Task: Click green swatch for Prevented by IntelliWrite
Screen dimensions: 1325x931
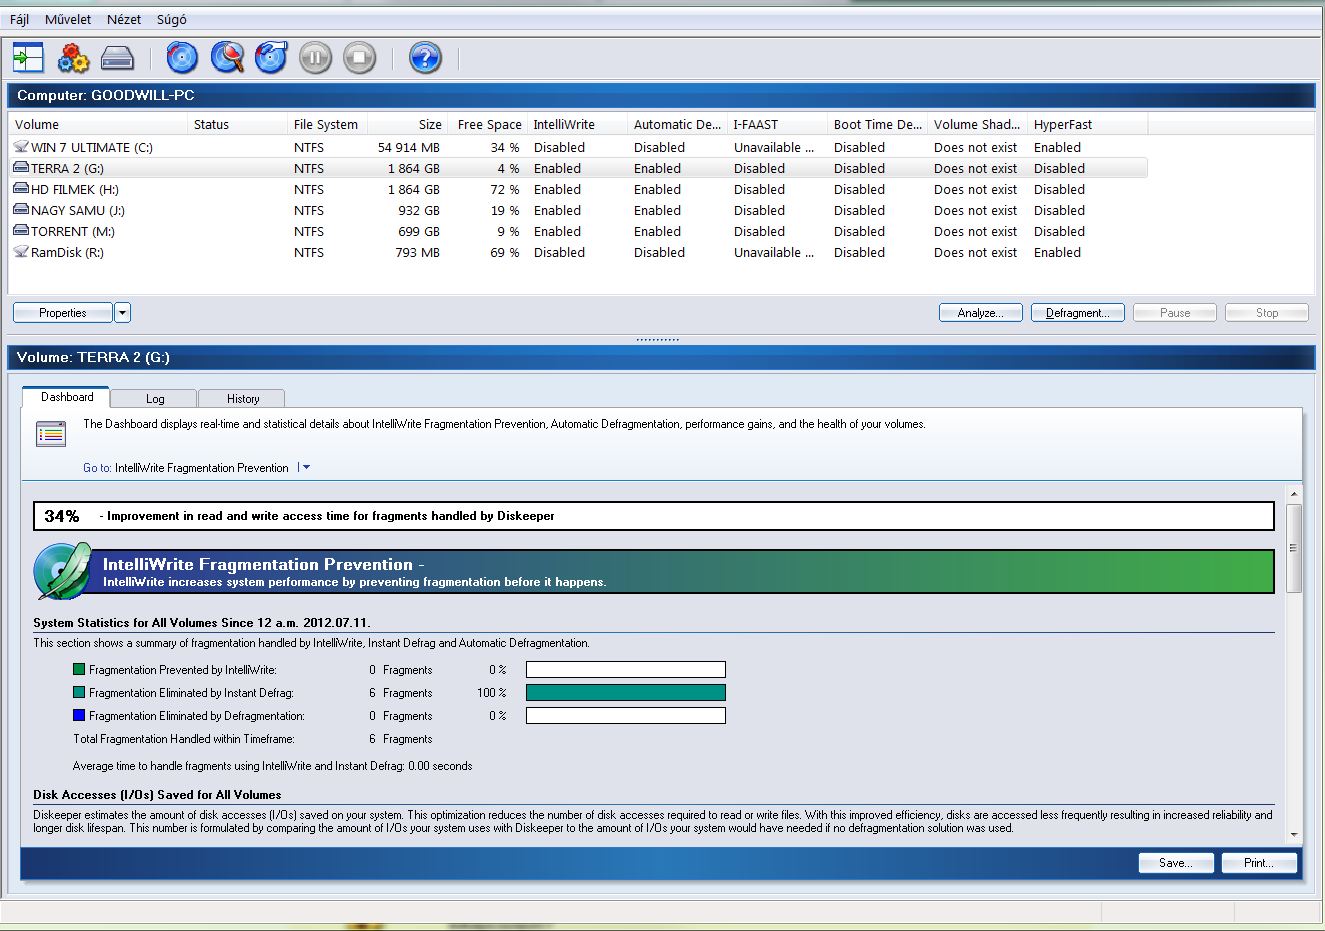Action: point(79,670)
